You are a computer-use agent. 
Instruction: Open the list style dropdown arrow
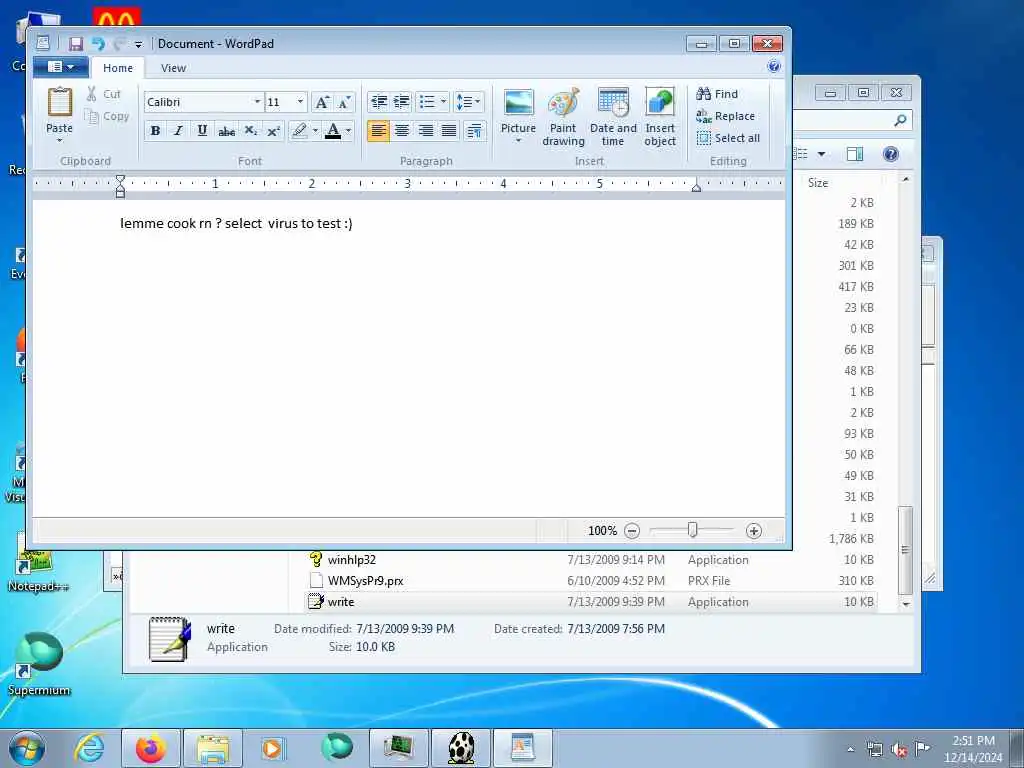tap(443, 102)
